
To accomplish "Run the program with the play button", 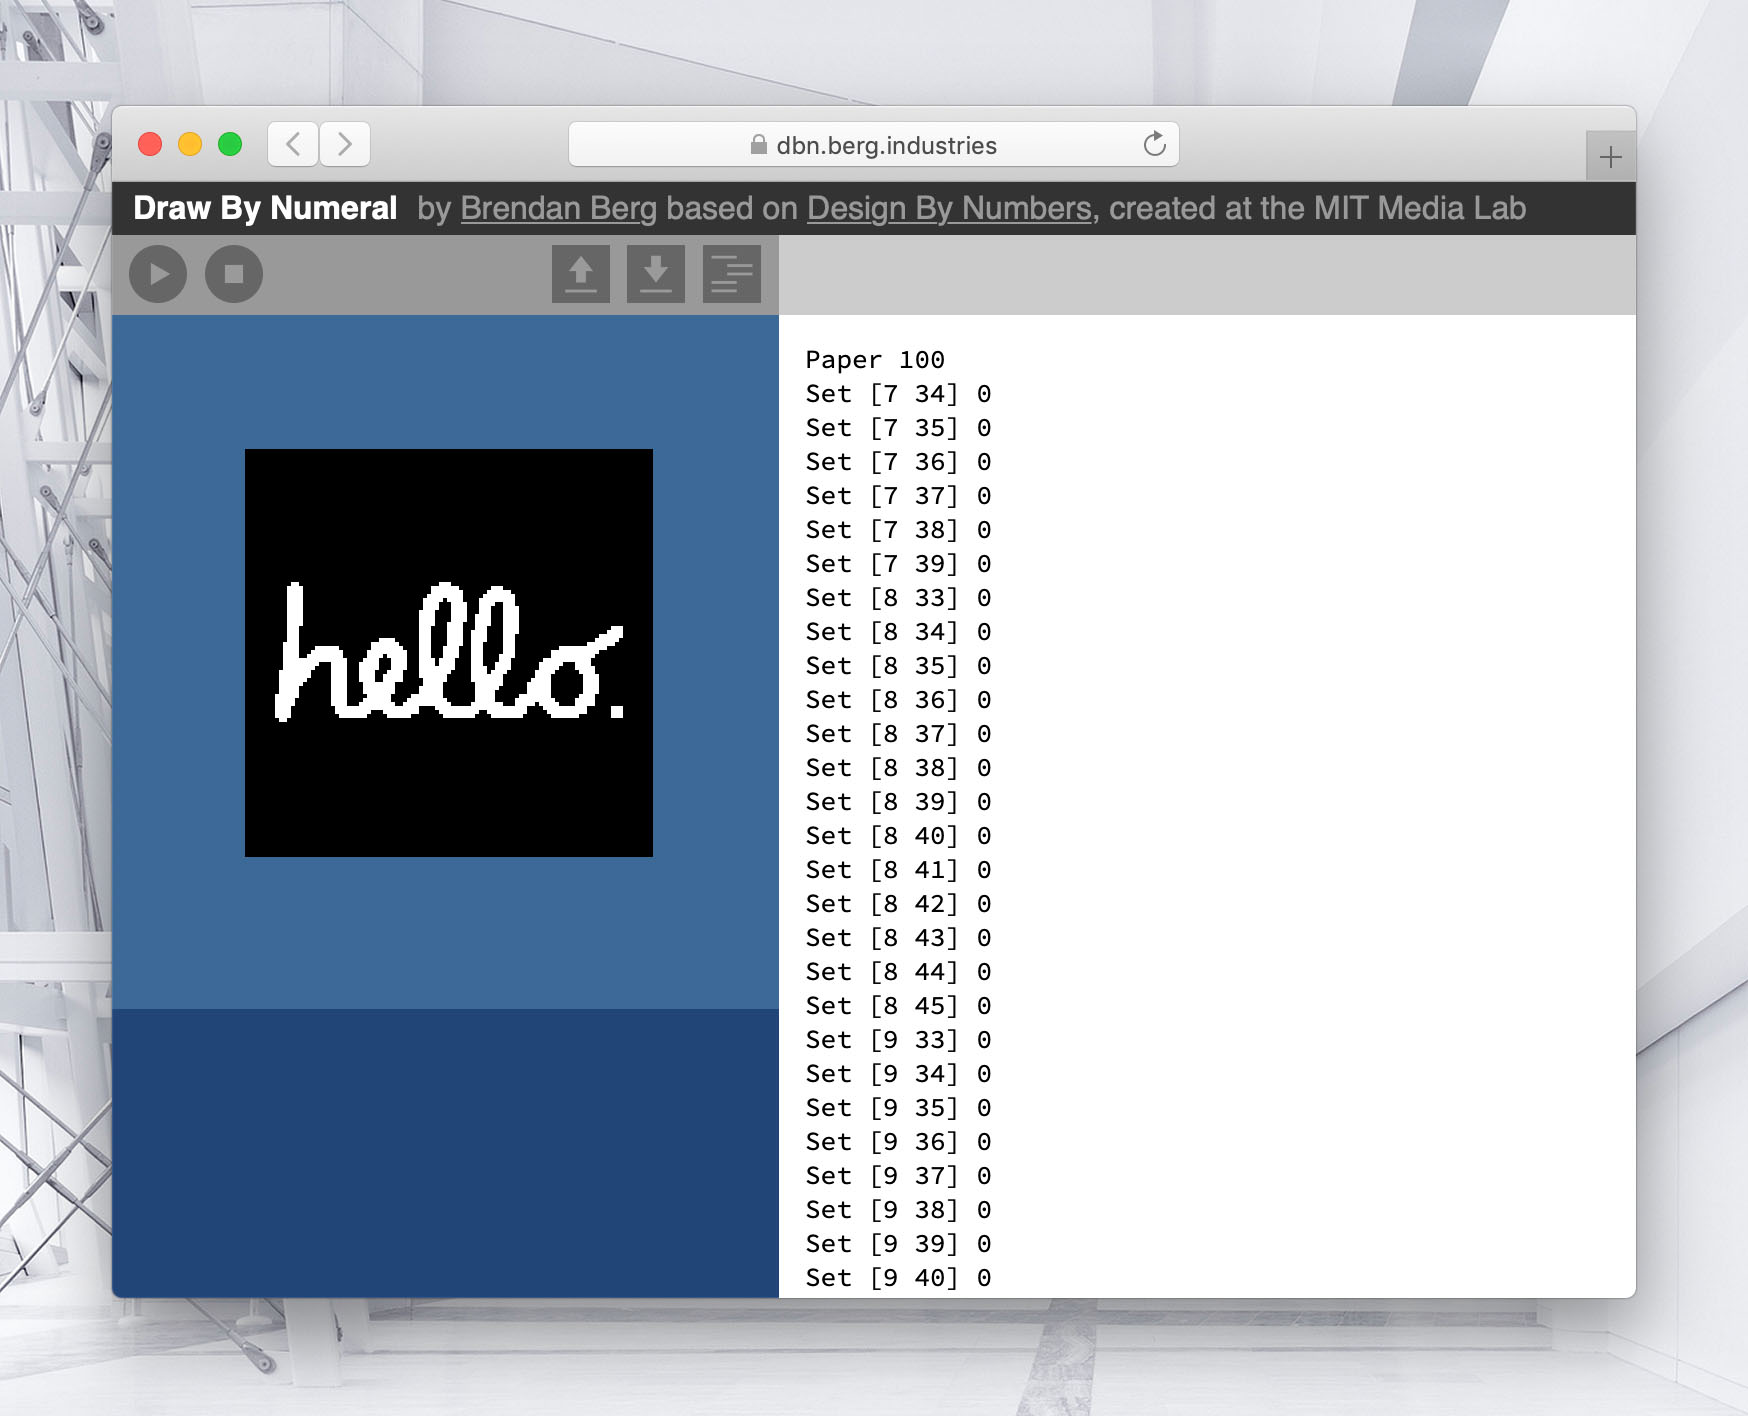I will click(158, 274).
